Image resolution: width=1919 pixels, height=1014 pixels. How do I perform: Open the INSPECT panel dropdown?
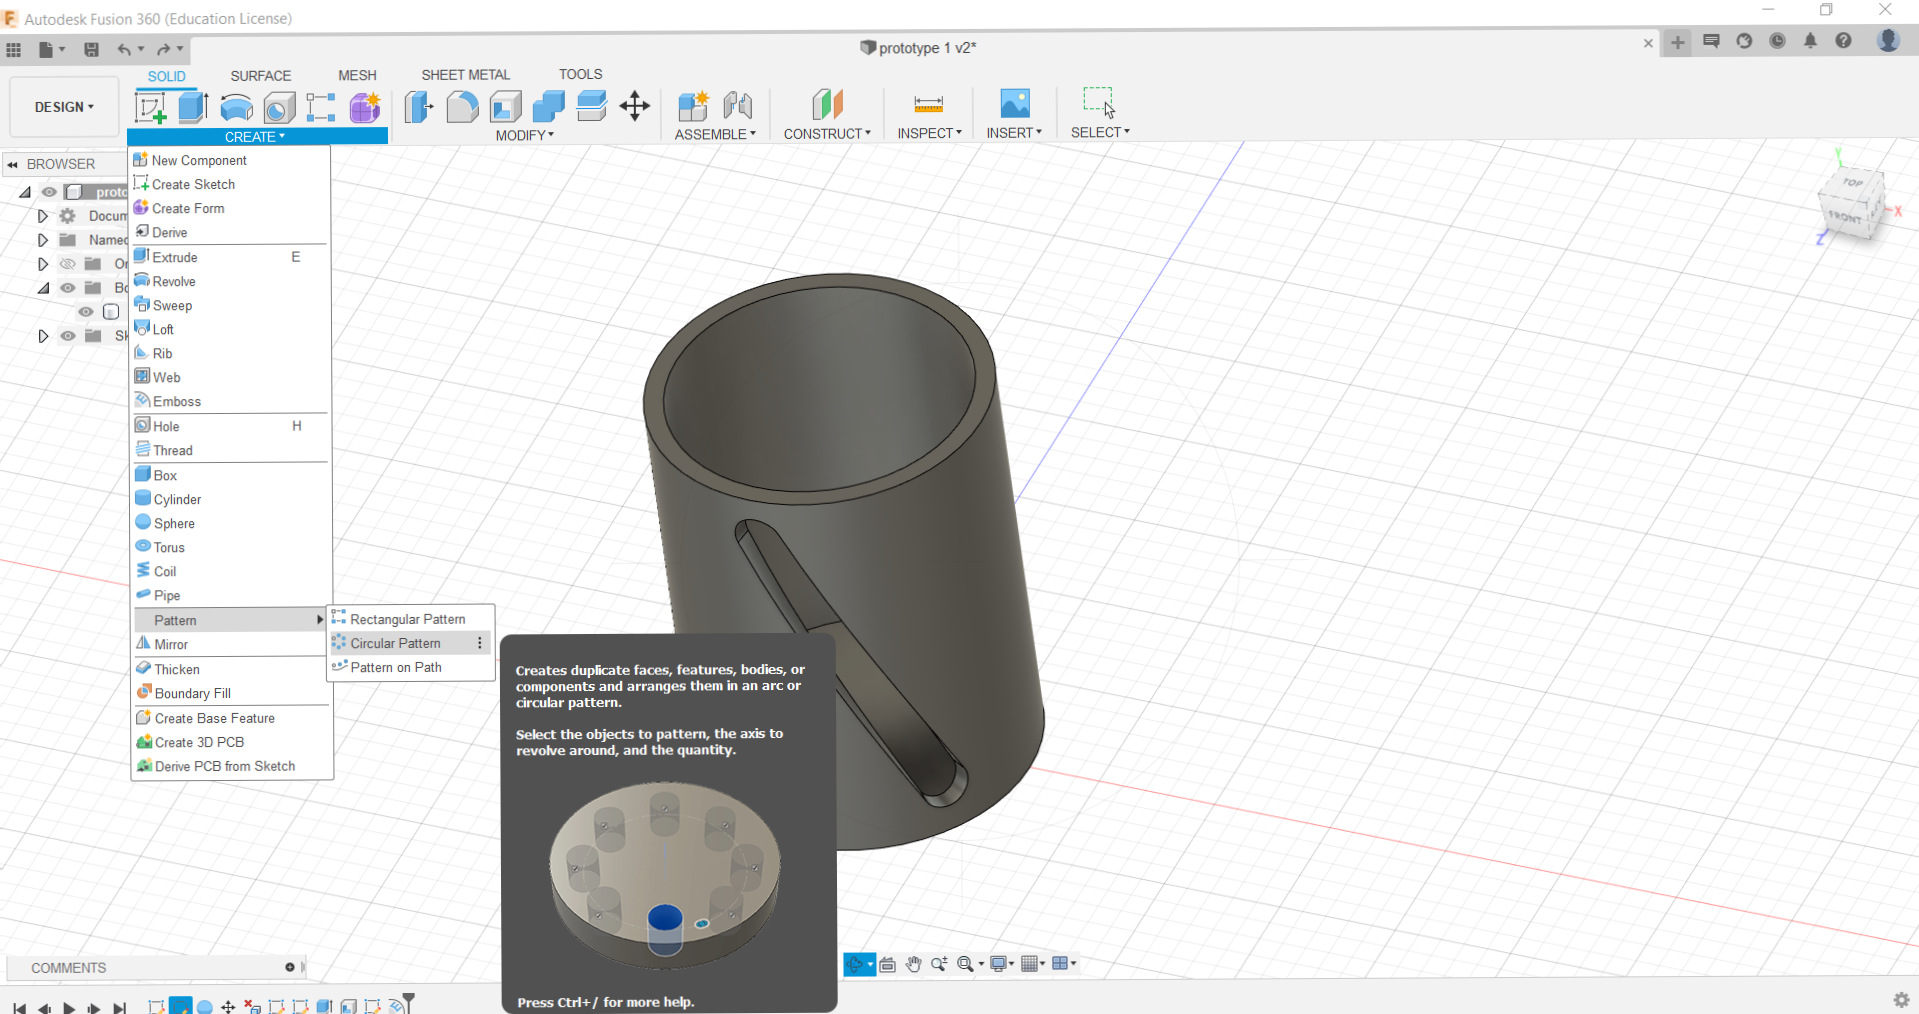click(929, 133)
